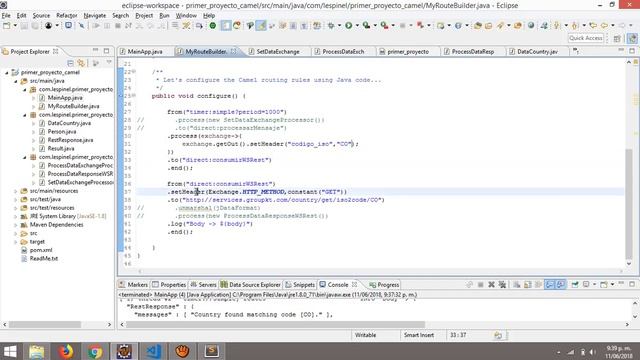Click the Open Type toolbar icon
The height and width of the screenshot is (360, 640).
tap(478, 26)
